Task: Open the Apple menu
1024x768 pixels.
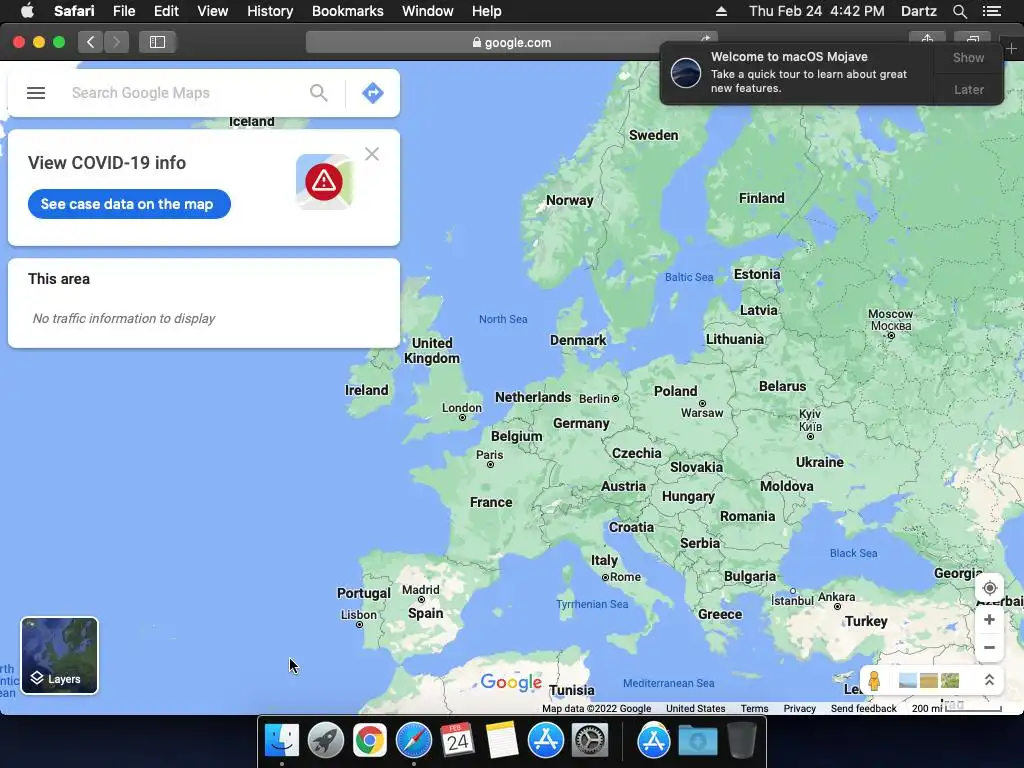Action: click(x=27, y=11)
